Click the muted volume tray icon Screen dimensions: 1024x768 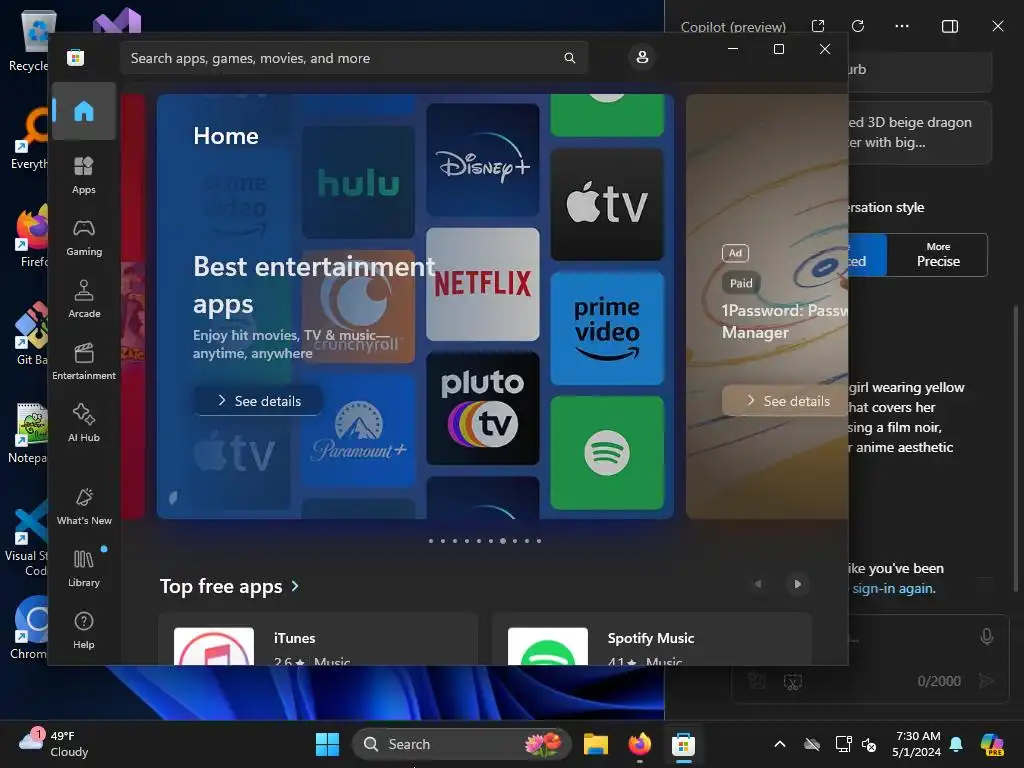click(x=869, y=744)
